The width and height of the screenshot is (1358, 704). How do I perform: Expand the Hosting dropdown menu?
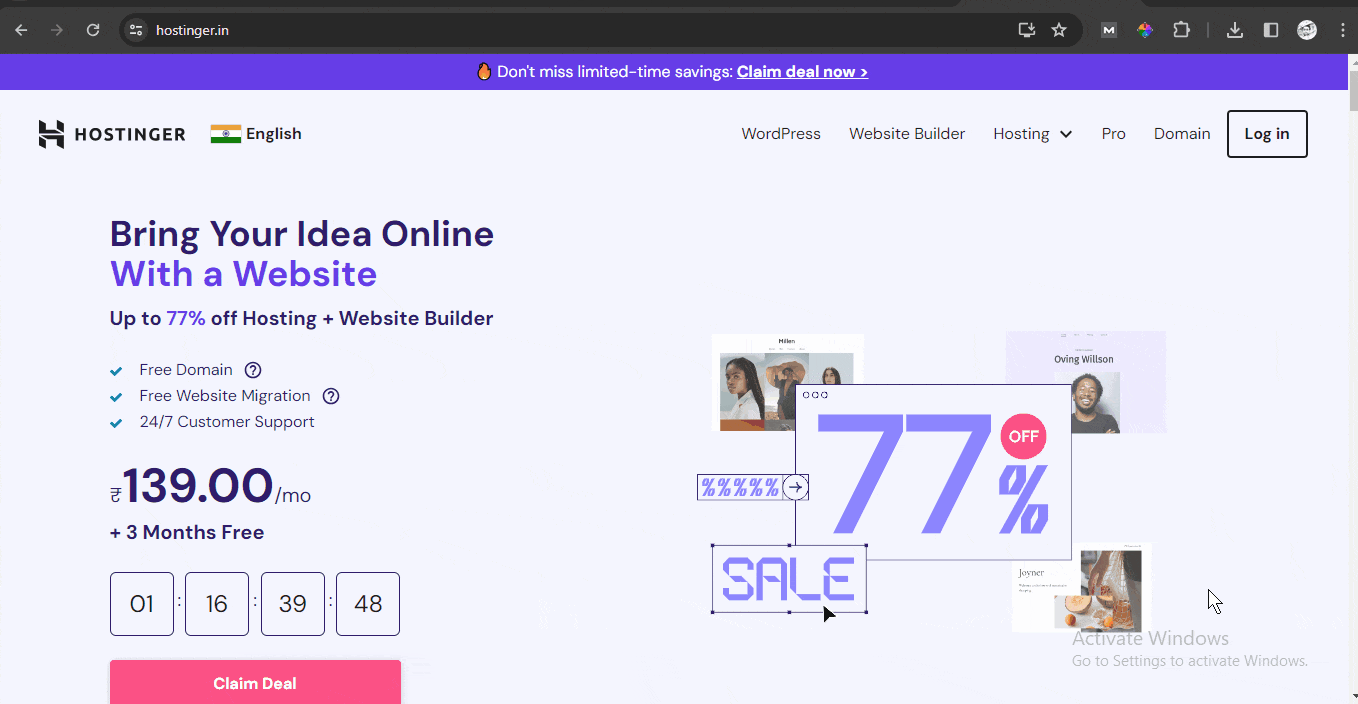coord(1032,133)
